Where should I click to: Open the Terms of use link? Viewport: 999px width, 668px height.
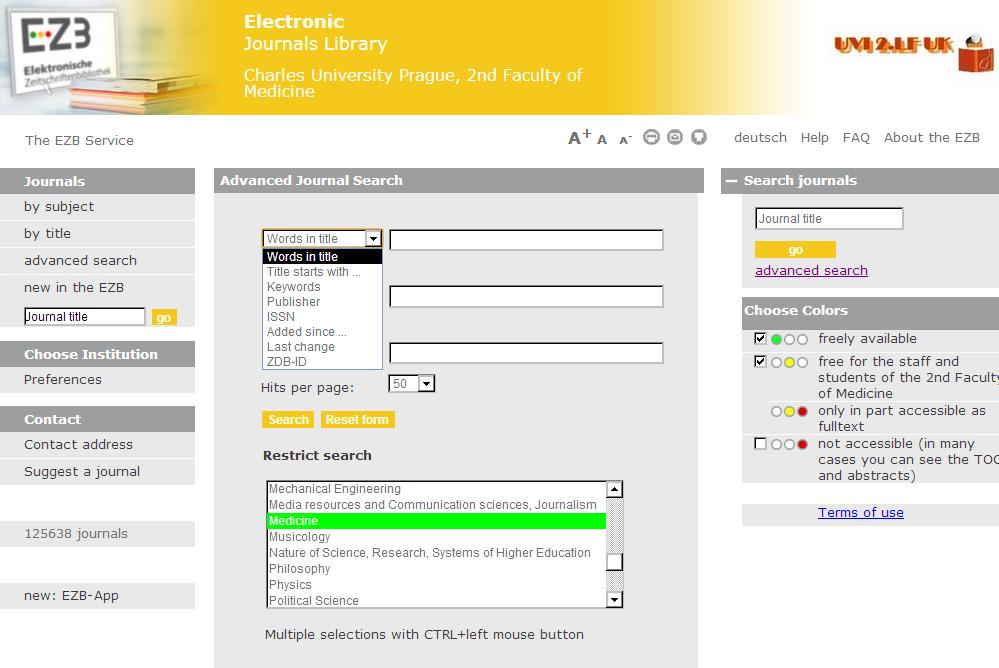click(x=861, y=512)
